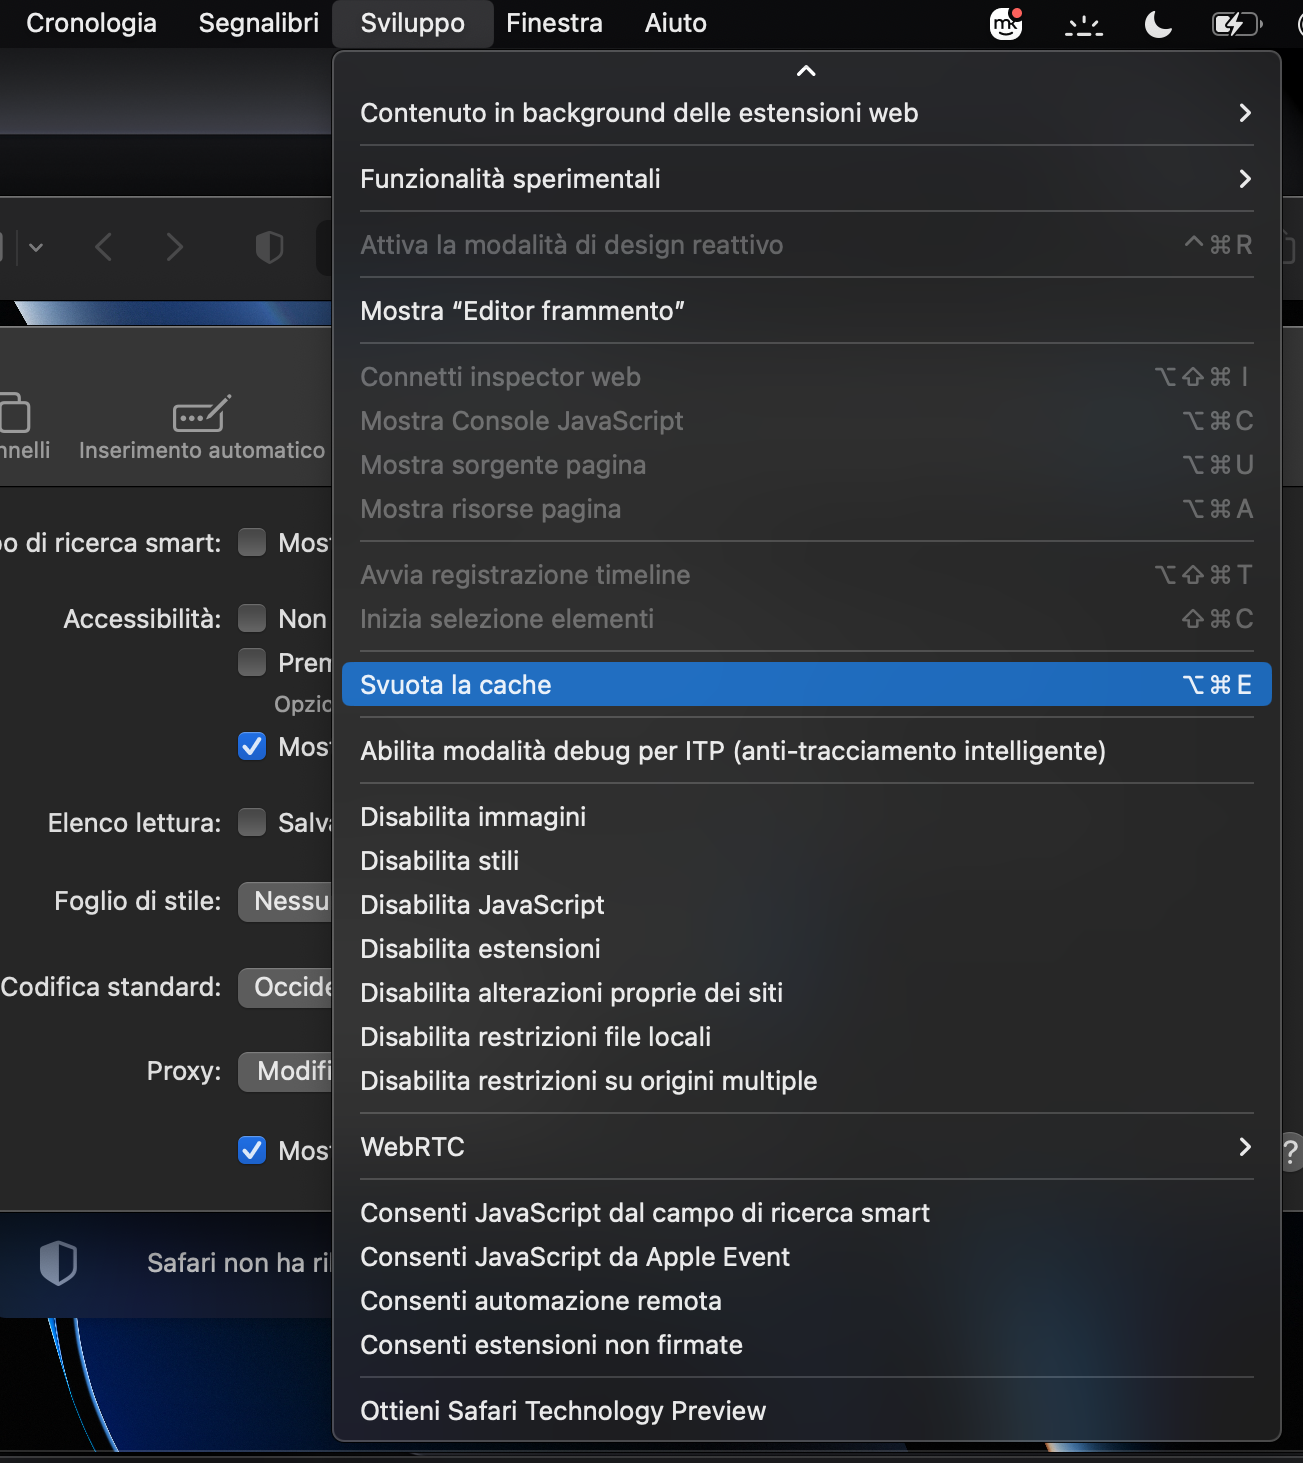This screenshot has height=1463, width=1303.
Task: Click the moon Focus icon in the menu bar
Action: click(x=1157, y=23)
